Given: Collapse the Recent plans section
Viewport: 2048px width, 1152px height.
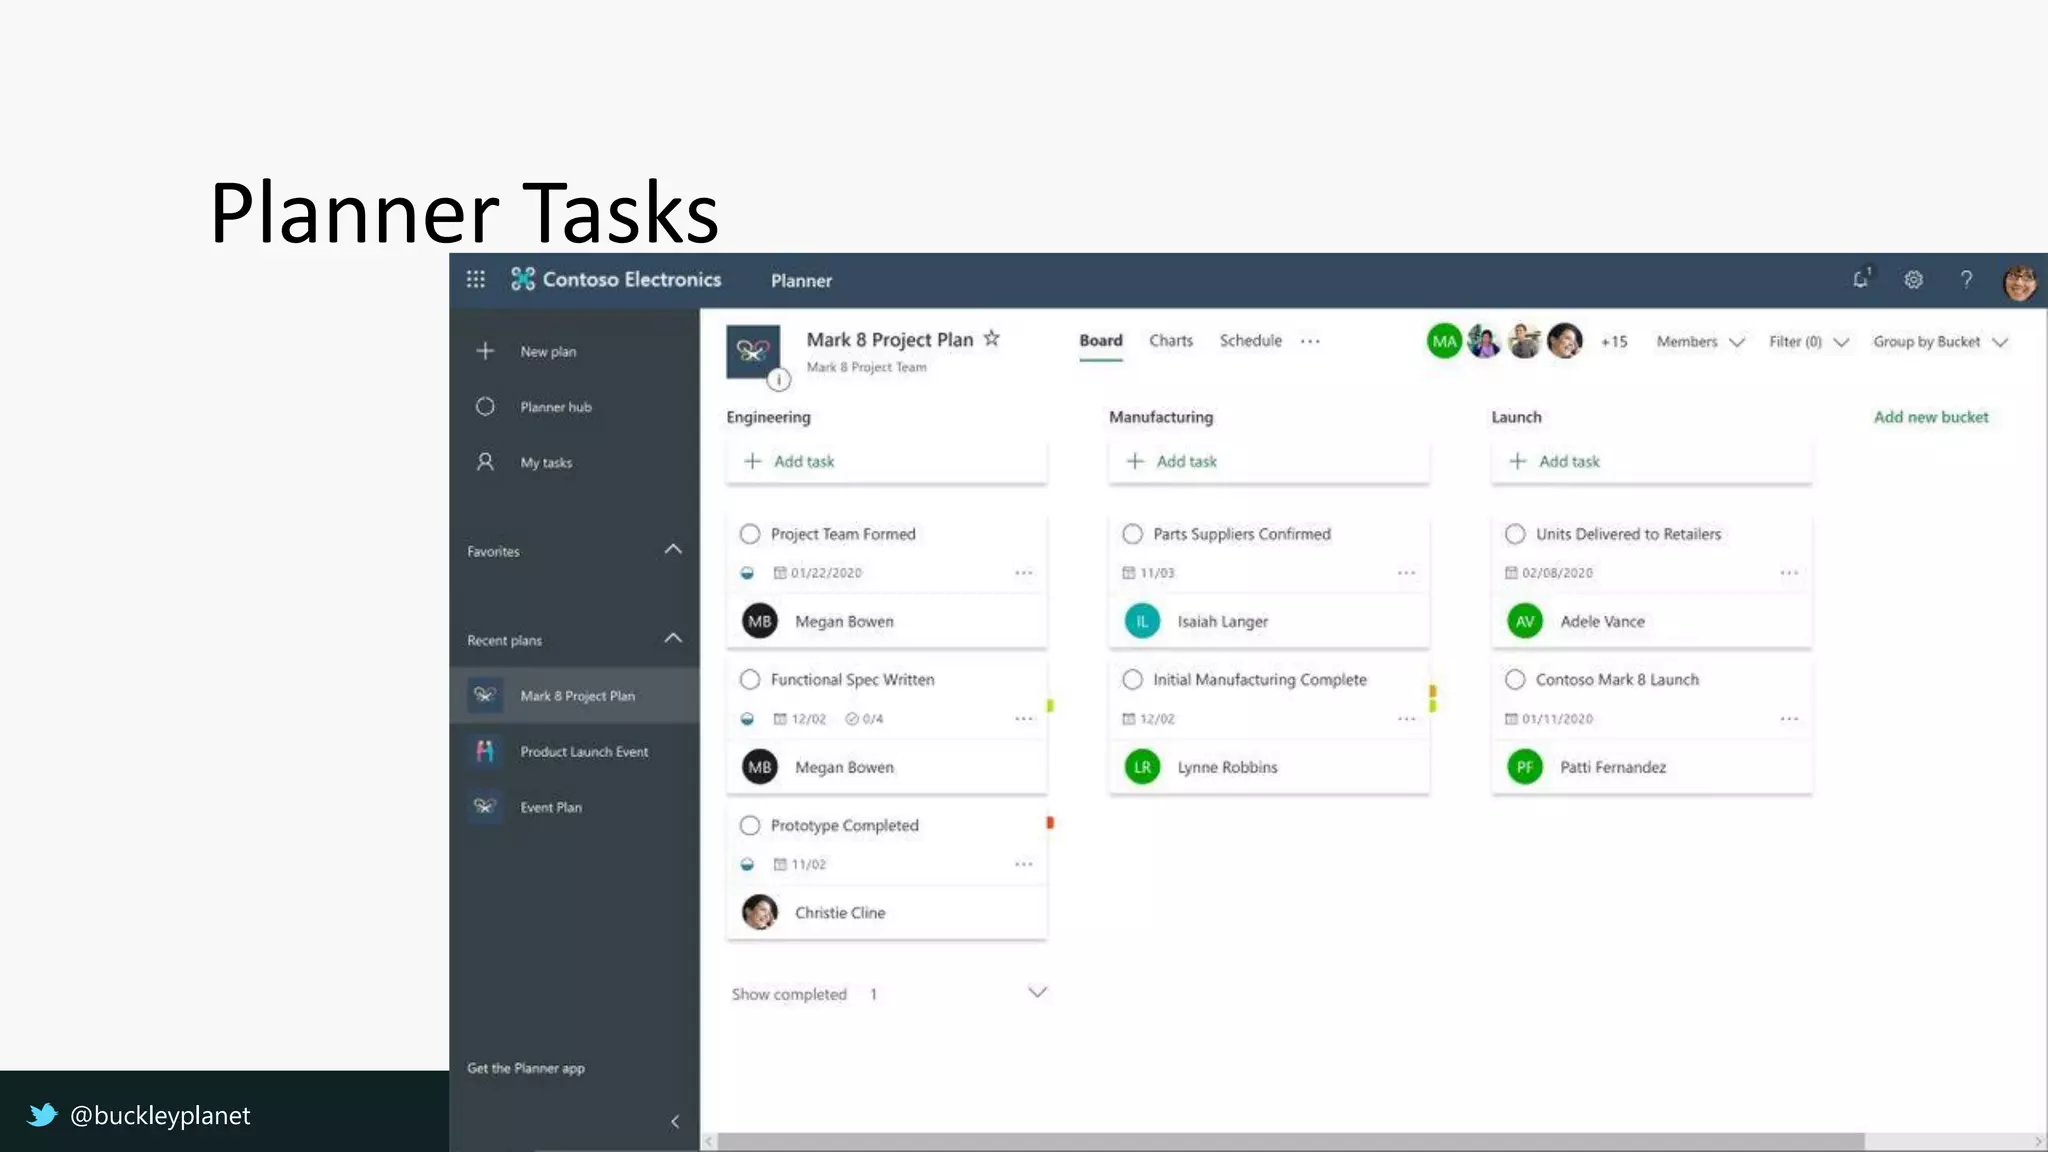Looking at the screenshot, I should [673, 638].
